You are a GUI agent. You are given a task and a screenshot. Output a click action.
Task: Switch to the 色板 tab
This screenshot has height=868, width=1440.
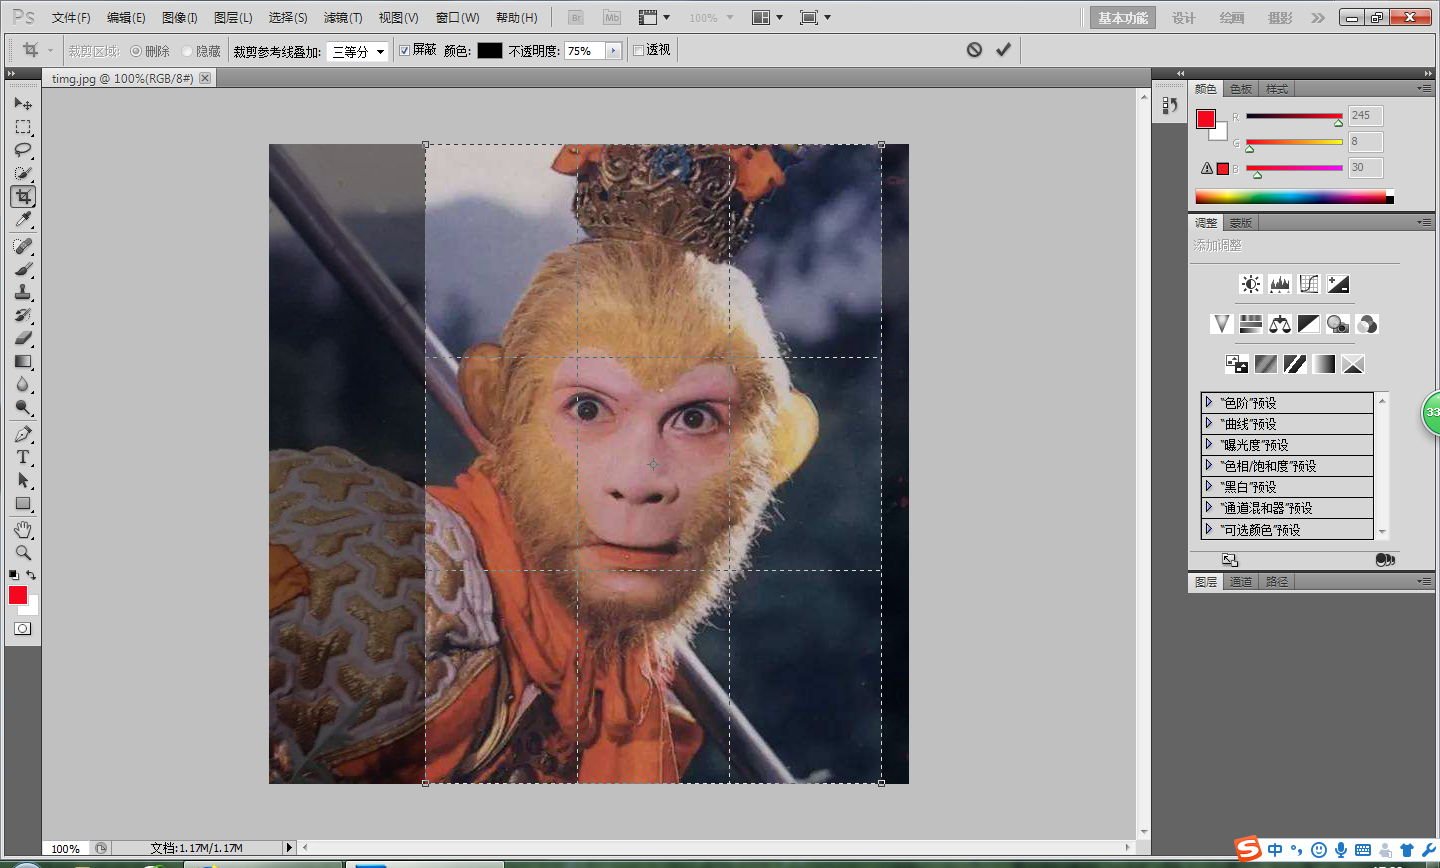click(x=1241, y=89)
